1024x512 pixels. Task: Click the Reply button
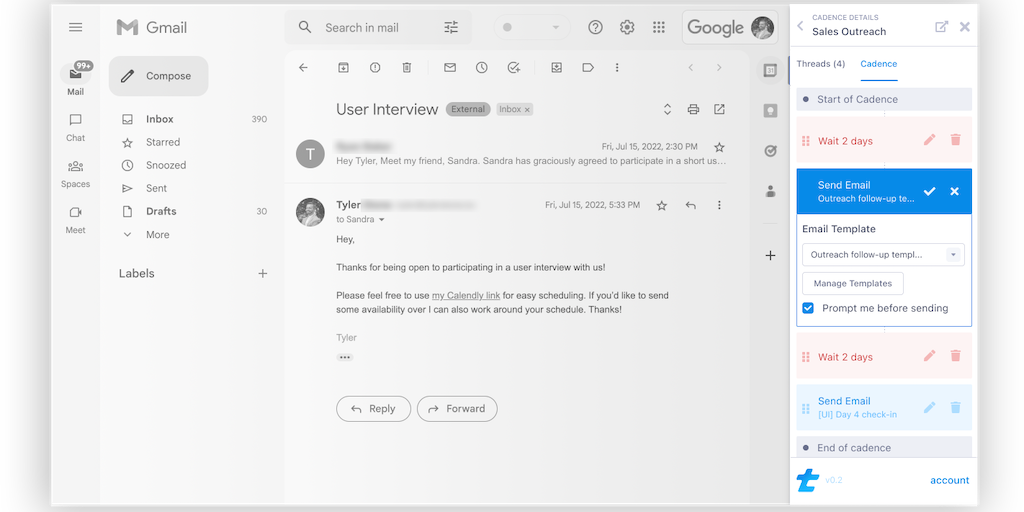(374, 409)
